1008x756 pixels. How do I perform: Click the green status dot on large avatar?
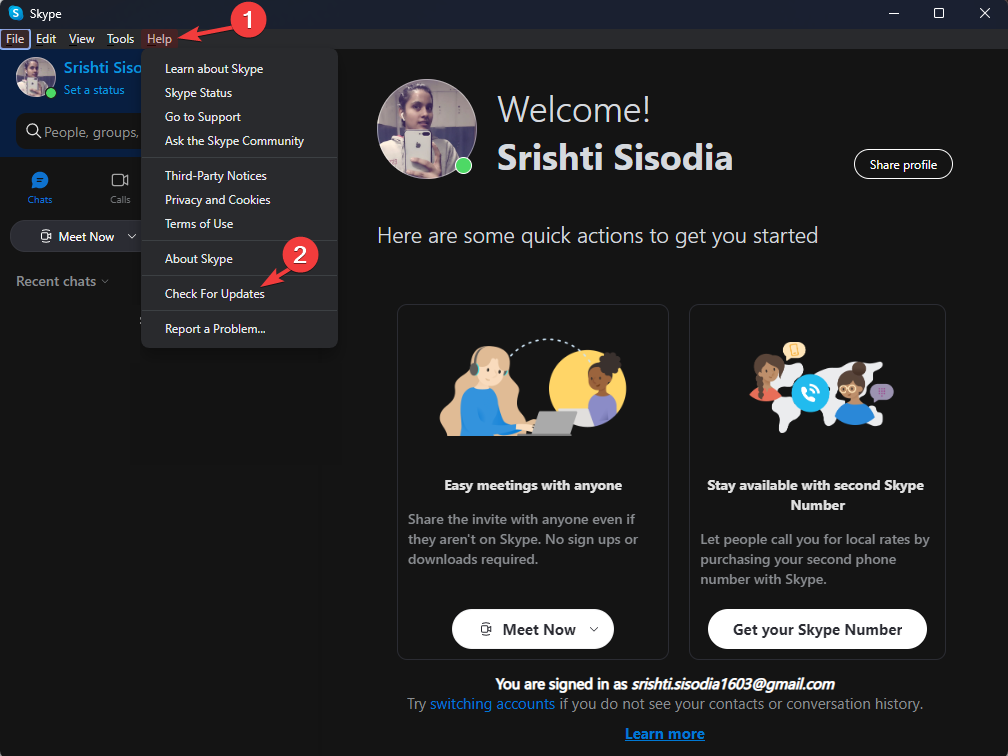pyautogui.click(x=464, y=166)
